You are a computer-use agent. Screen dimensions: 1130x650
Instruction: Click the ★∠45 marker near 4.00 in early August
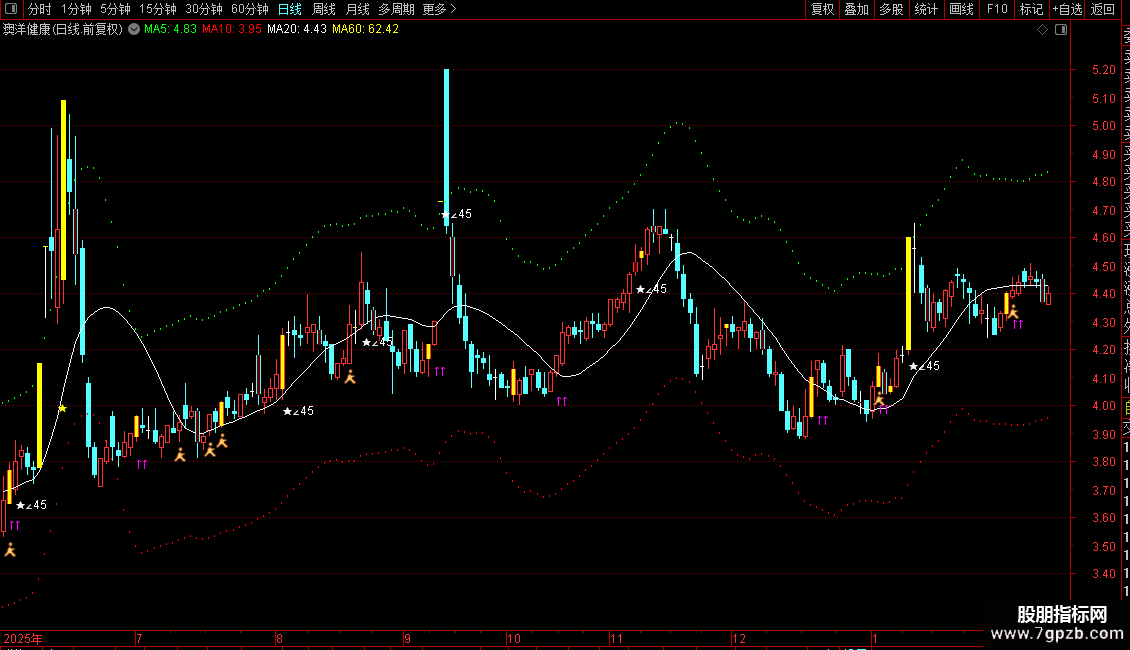point(298,411)
